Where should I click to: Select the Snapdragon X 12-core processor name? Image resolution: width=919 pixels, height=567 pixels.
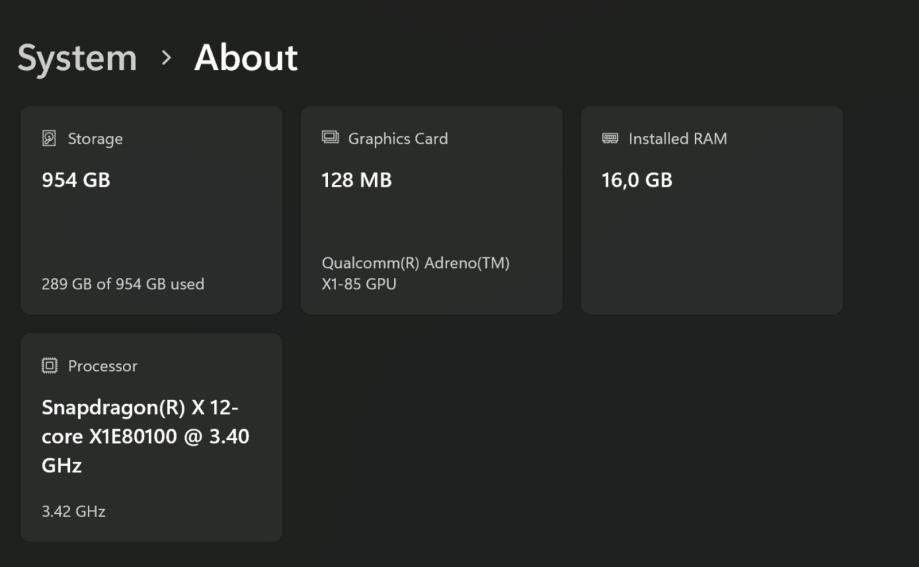coord(145,437)
